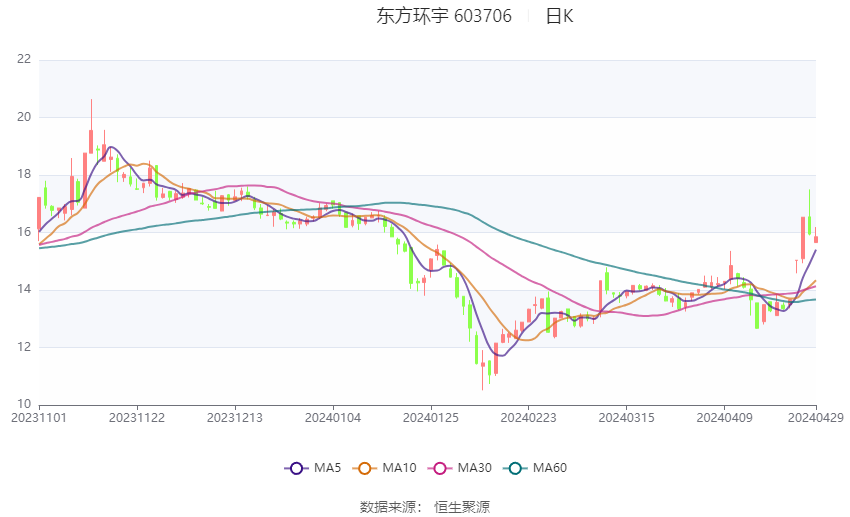Select the 20231213 date axis label
This screenshot has height=517, width=850.
[235, 418]
